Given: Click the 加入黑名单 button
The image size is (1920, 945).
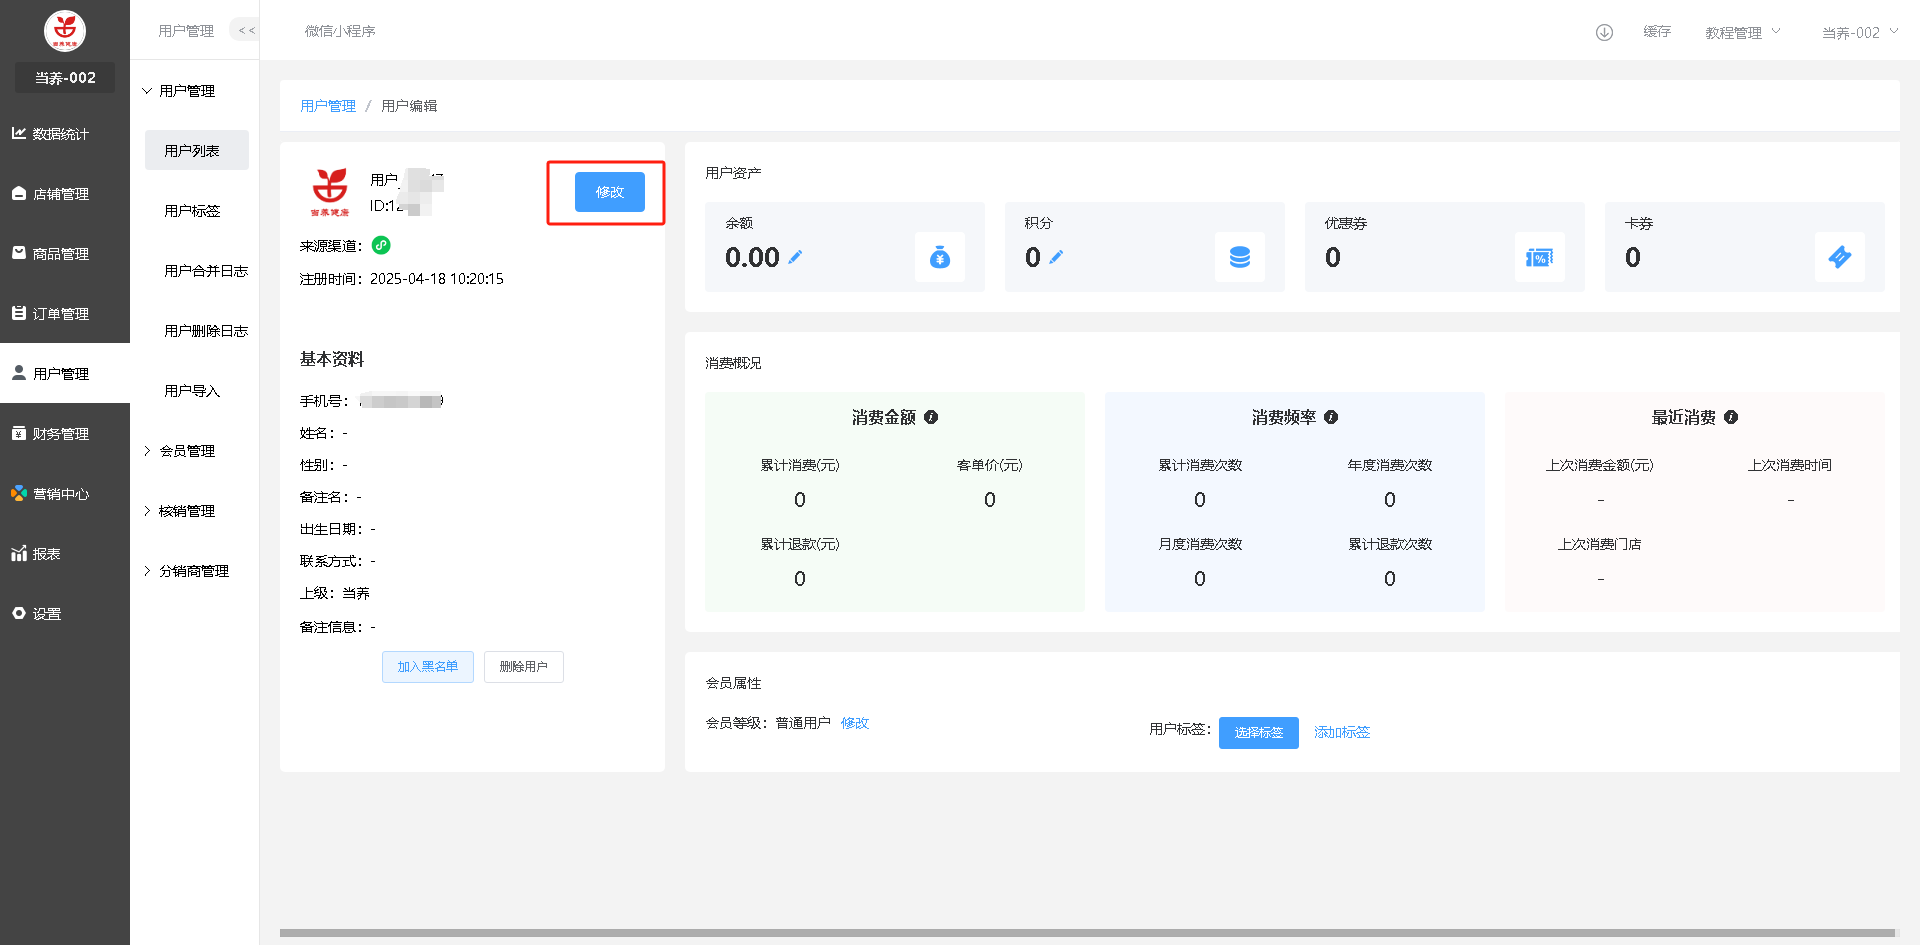Looking at the screenshot, I should 427,667.
